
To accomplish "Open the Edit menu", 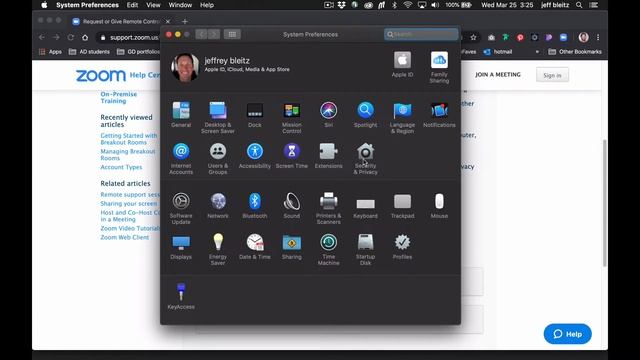I will (x=132, y=5).
